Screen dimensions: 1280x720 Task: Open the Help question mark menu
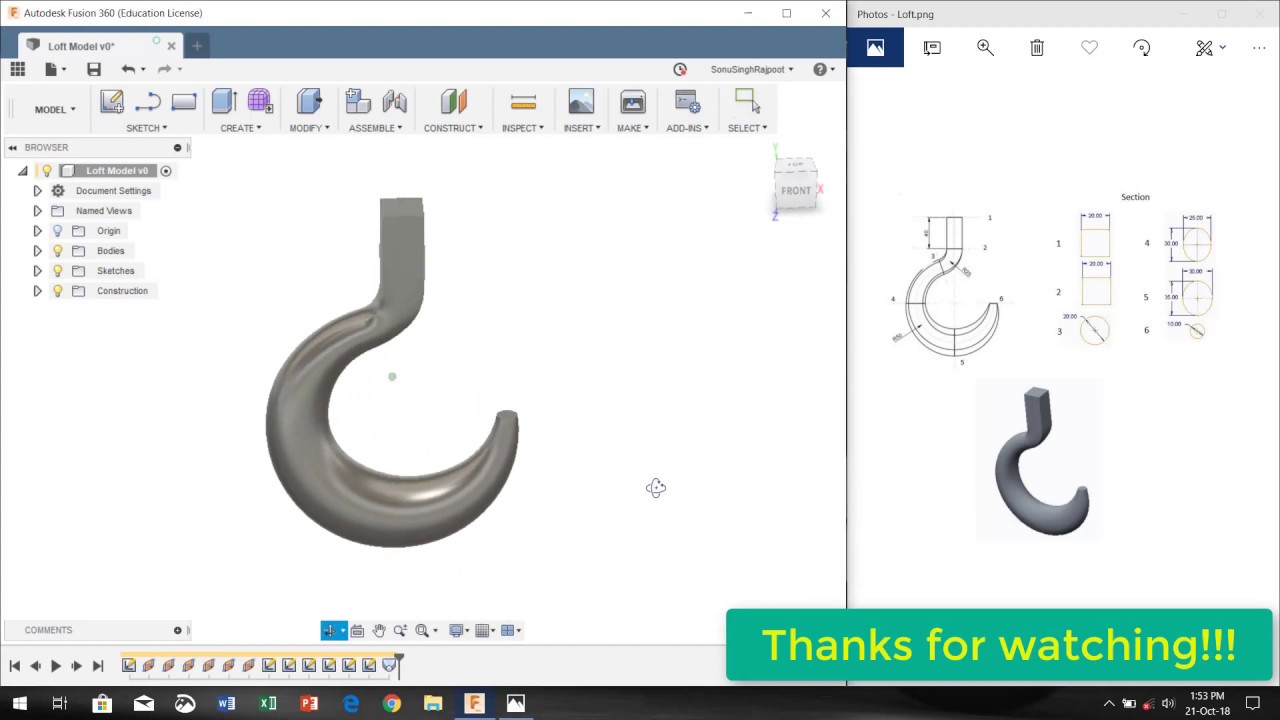pyautogui.click(x=822, y=69)
